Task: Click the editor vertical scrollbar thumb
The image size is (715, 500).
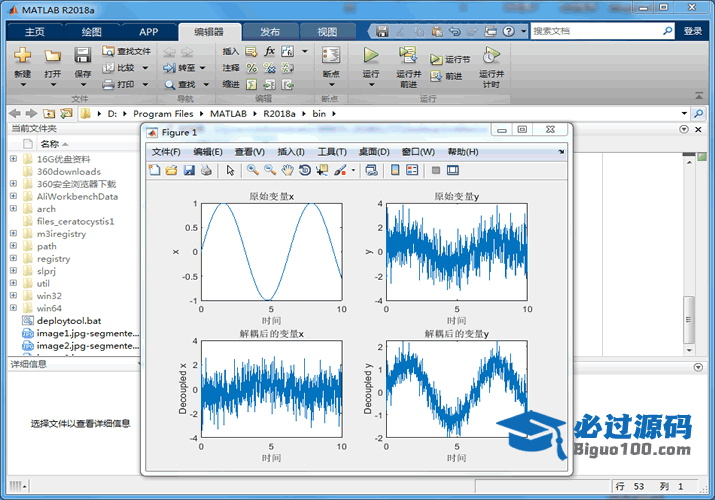Action: pyautogui.click(x=689, y=320)
